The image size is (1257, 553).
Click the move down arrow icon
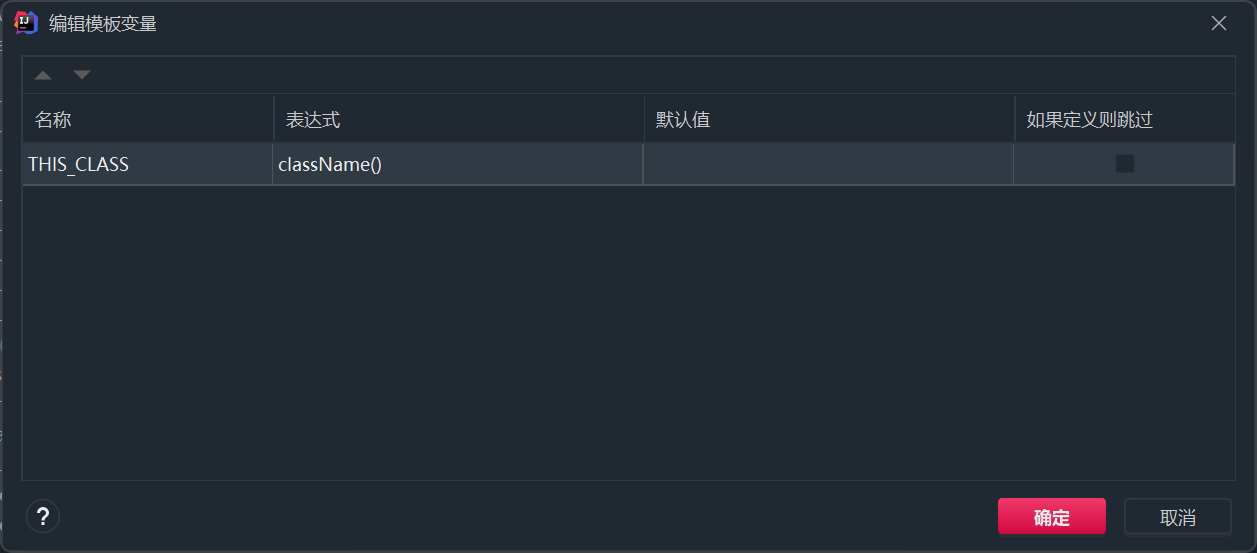coord(82,75)
